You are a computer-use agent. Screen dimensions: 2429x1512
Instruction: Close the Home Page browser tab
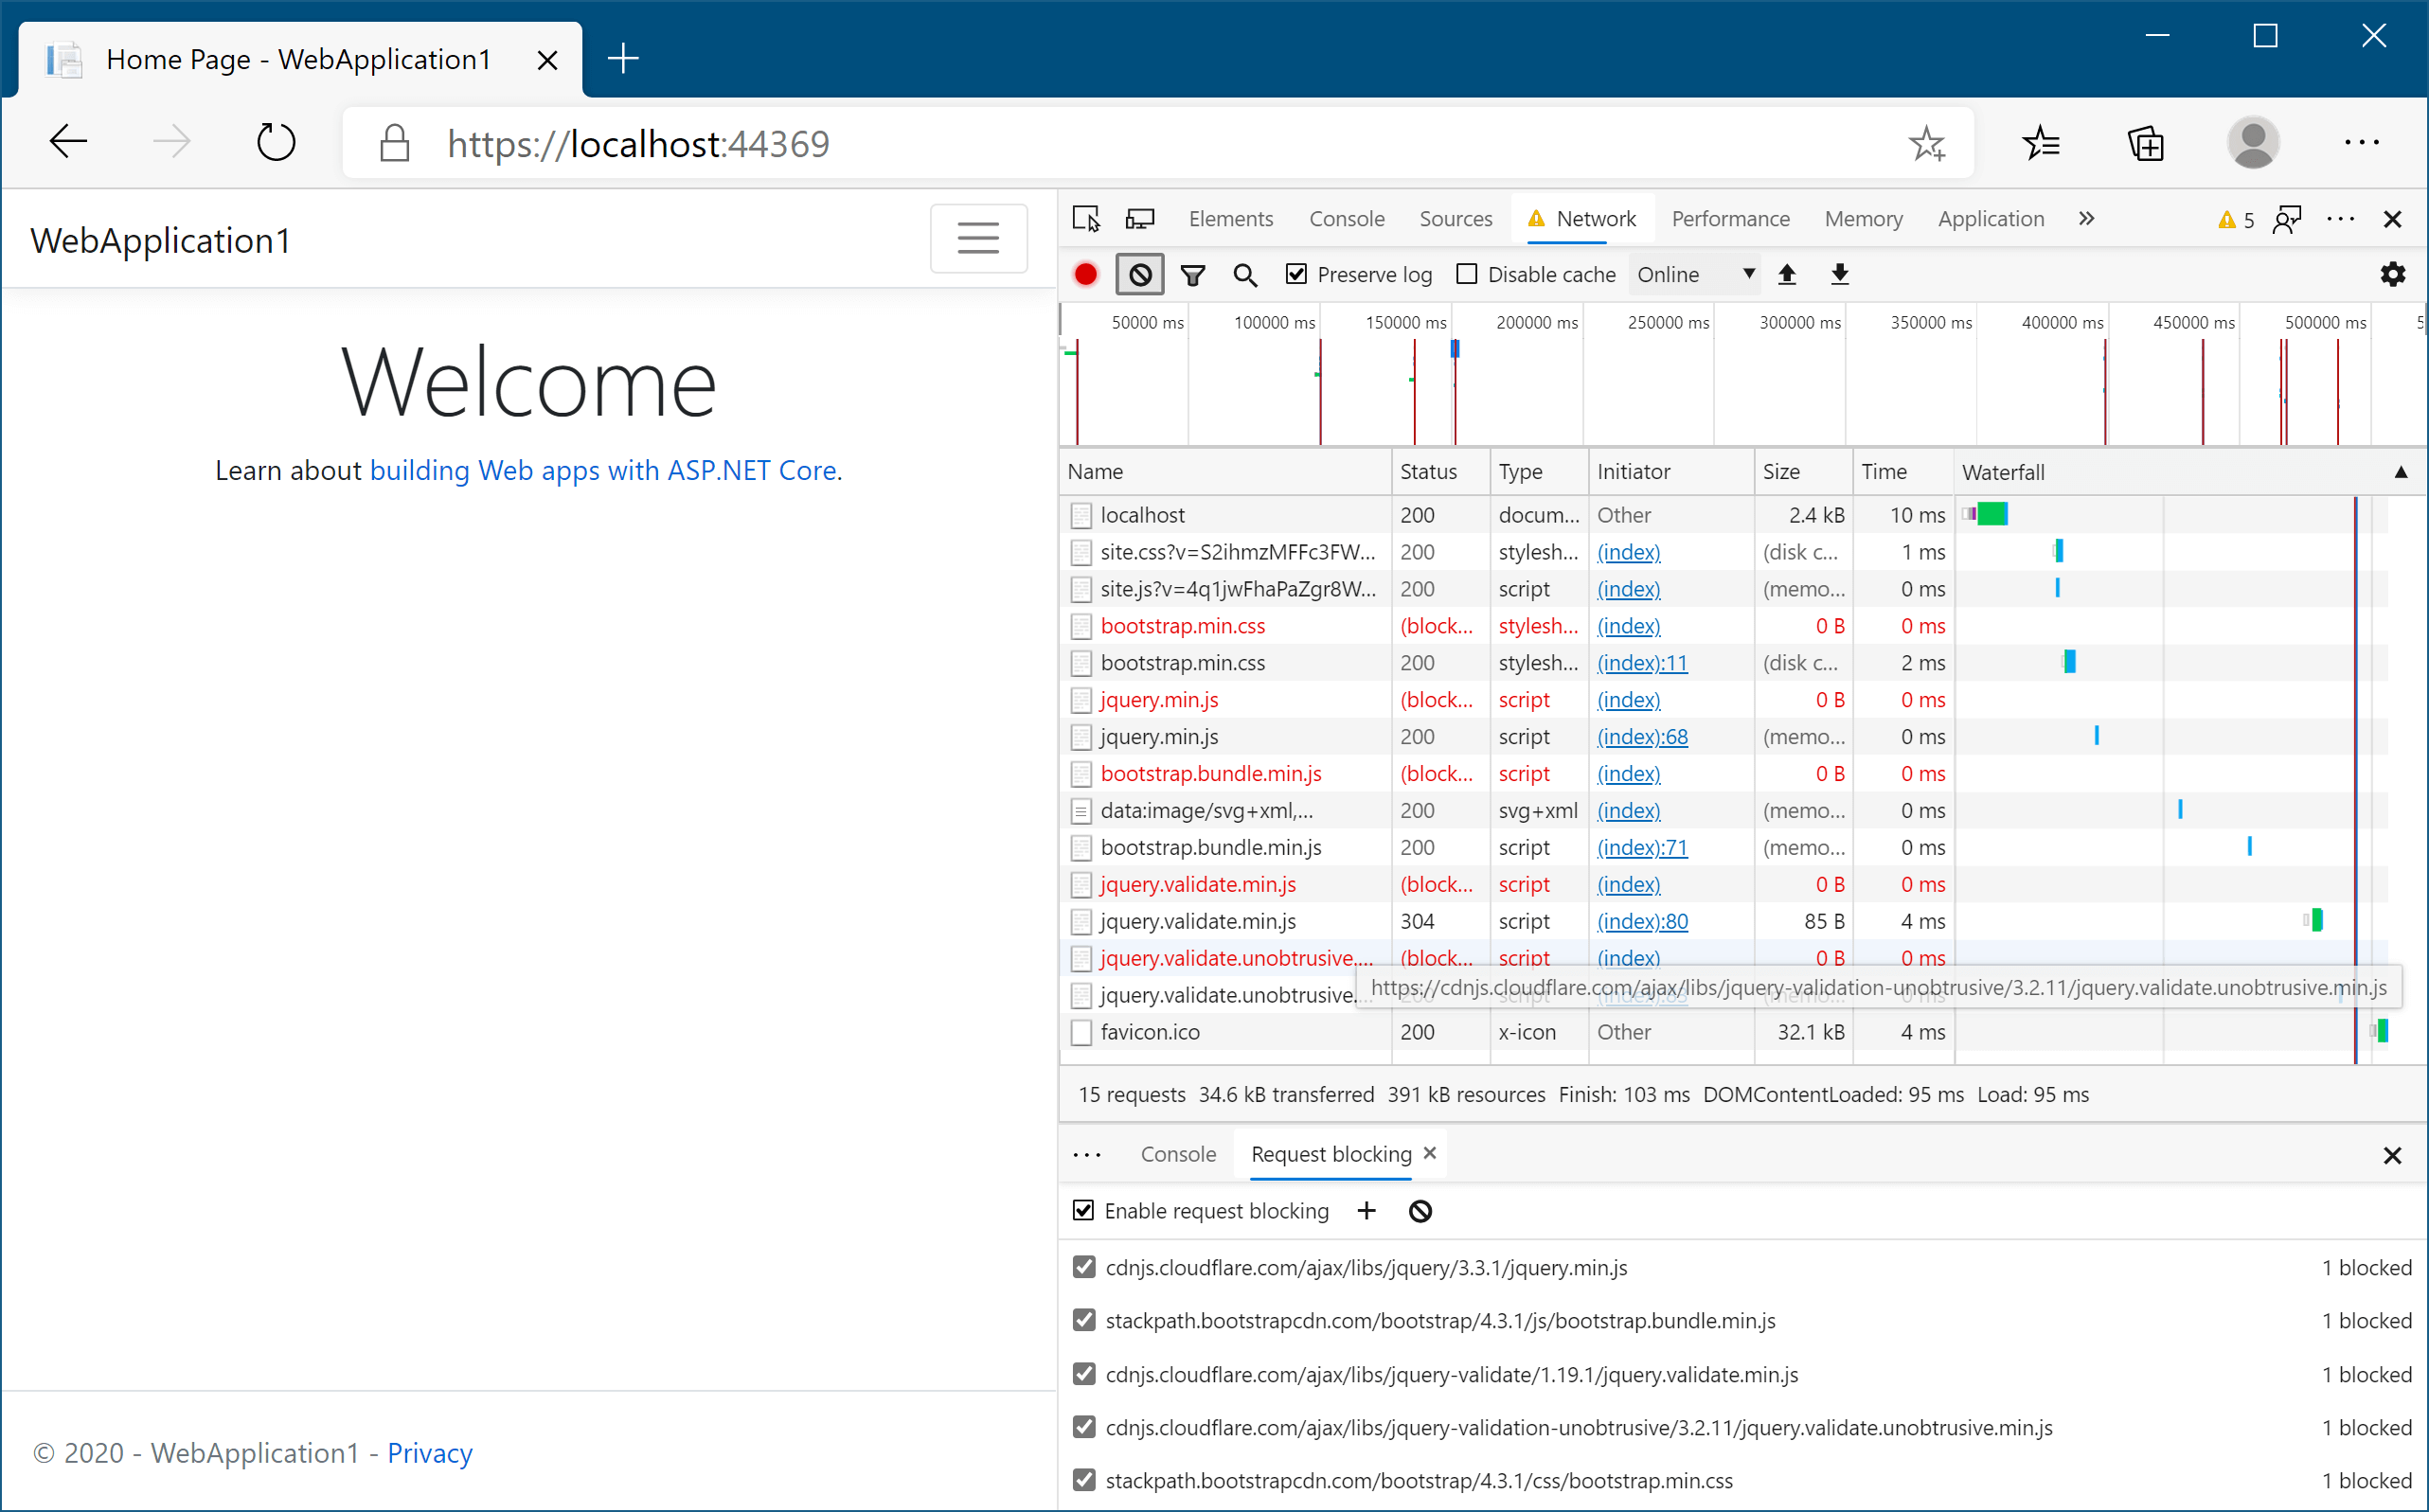547,60
